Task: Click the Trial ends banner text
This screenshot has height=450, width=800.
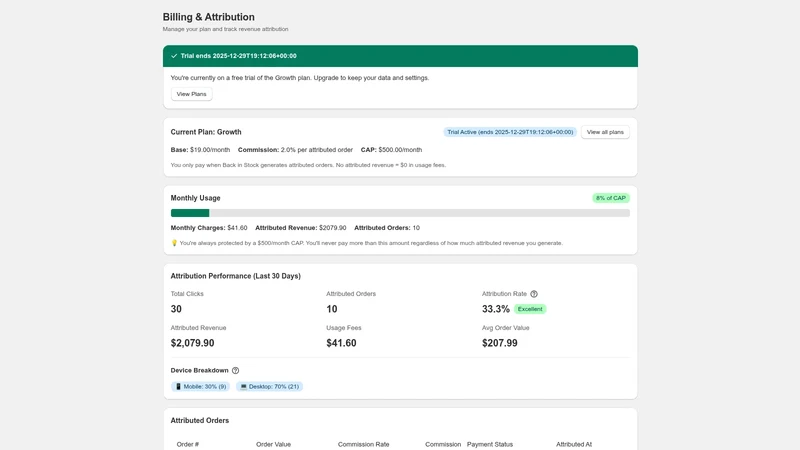Action: (x=238, y=56)
